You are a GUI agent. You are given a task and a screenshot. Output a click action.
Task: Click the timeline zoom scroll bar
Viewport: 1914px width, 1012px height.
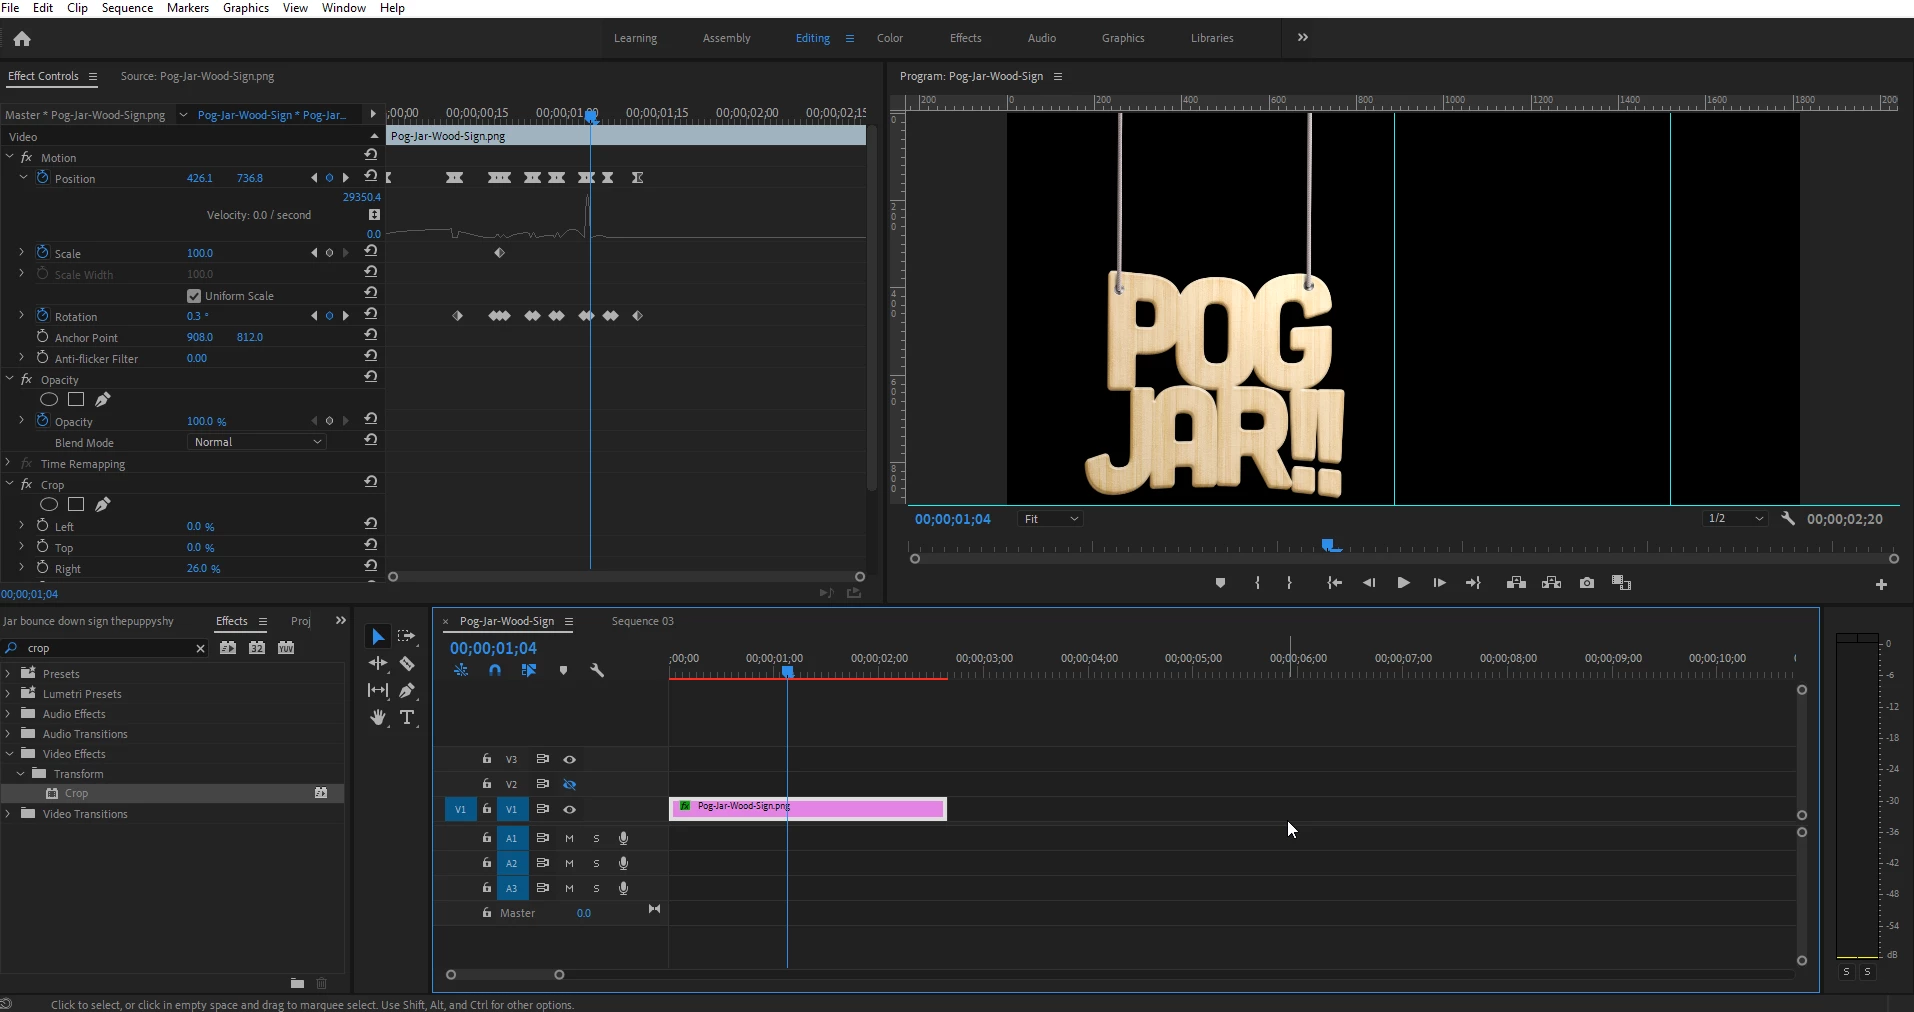505,975
